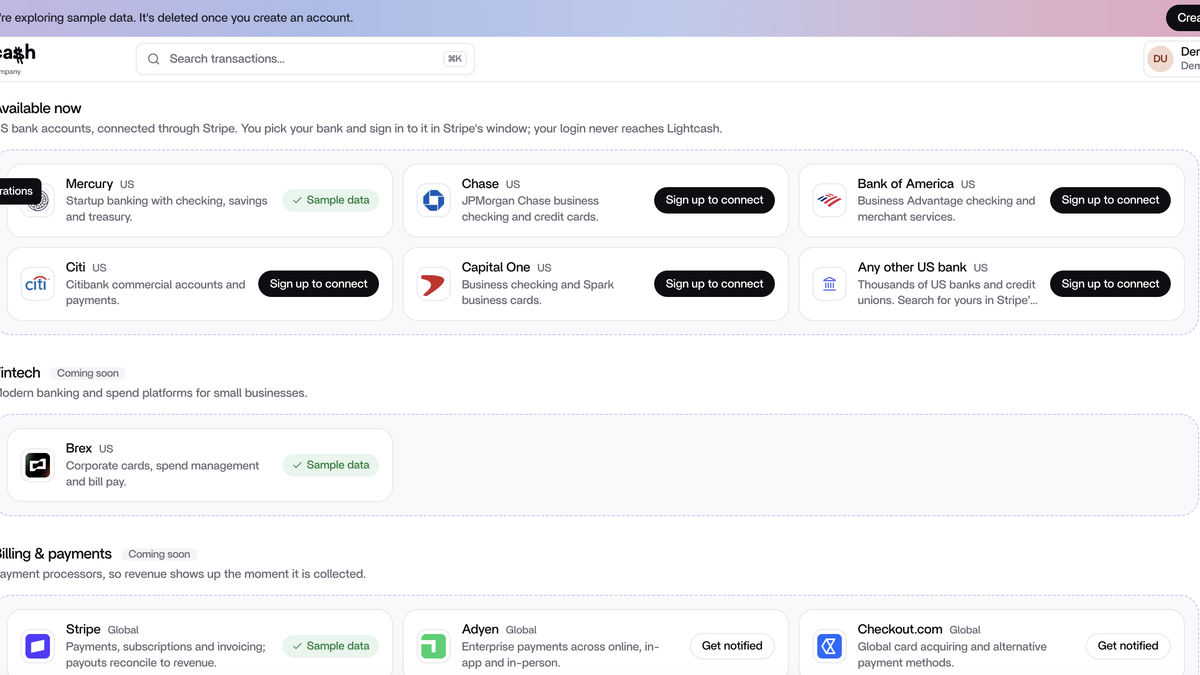
Task: Sign up to connect Citi
Action: tap(318, 284)
